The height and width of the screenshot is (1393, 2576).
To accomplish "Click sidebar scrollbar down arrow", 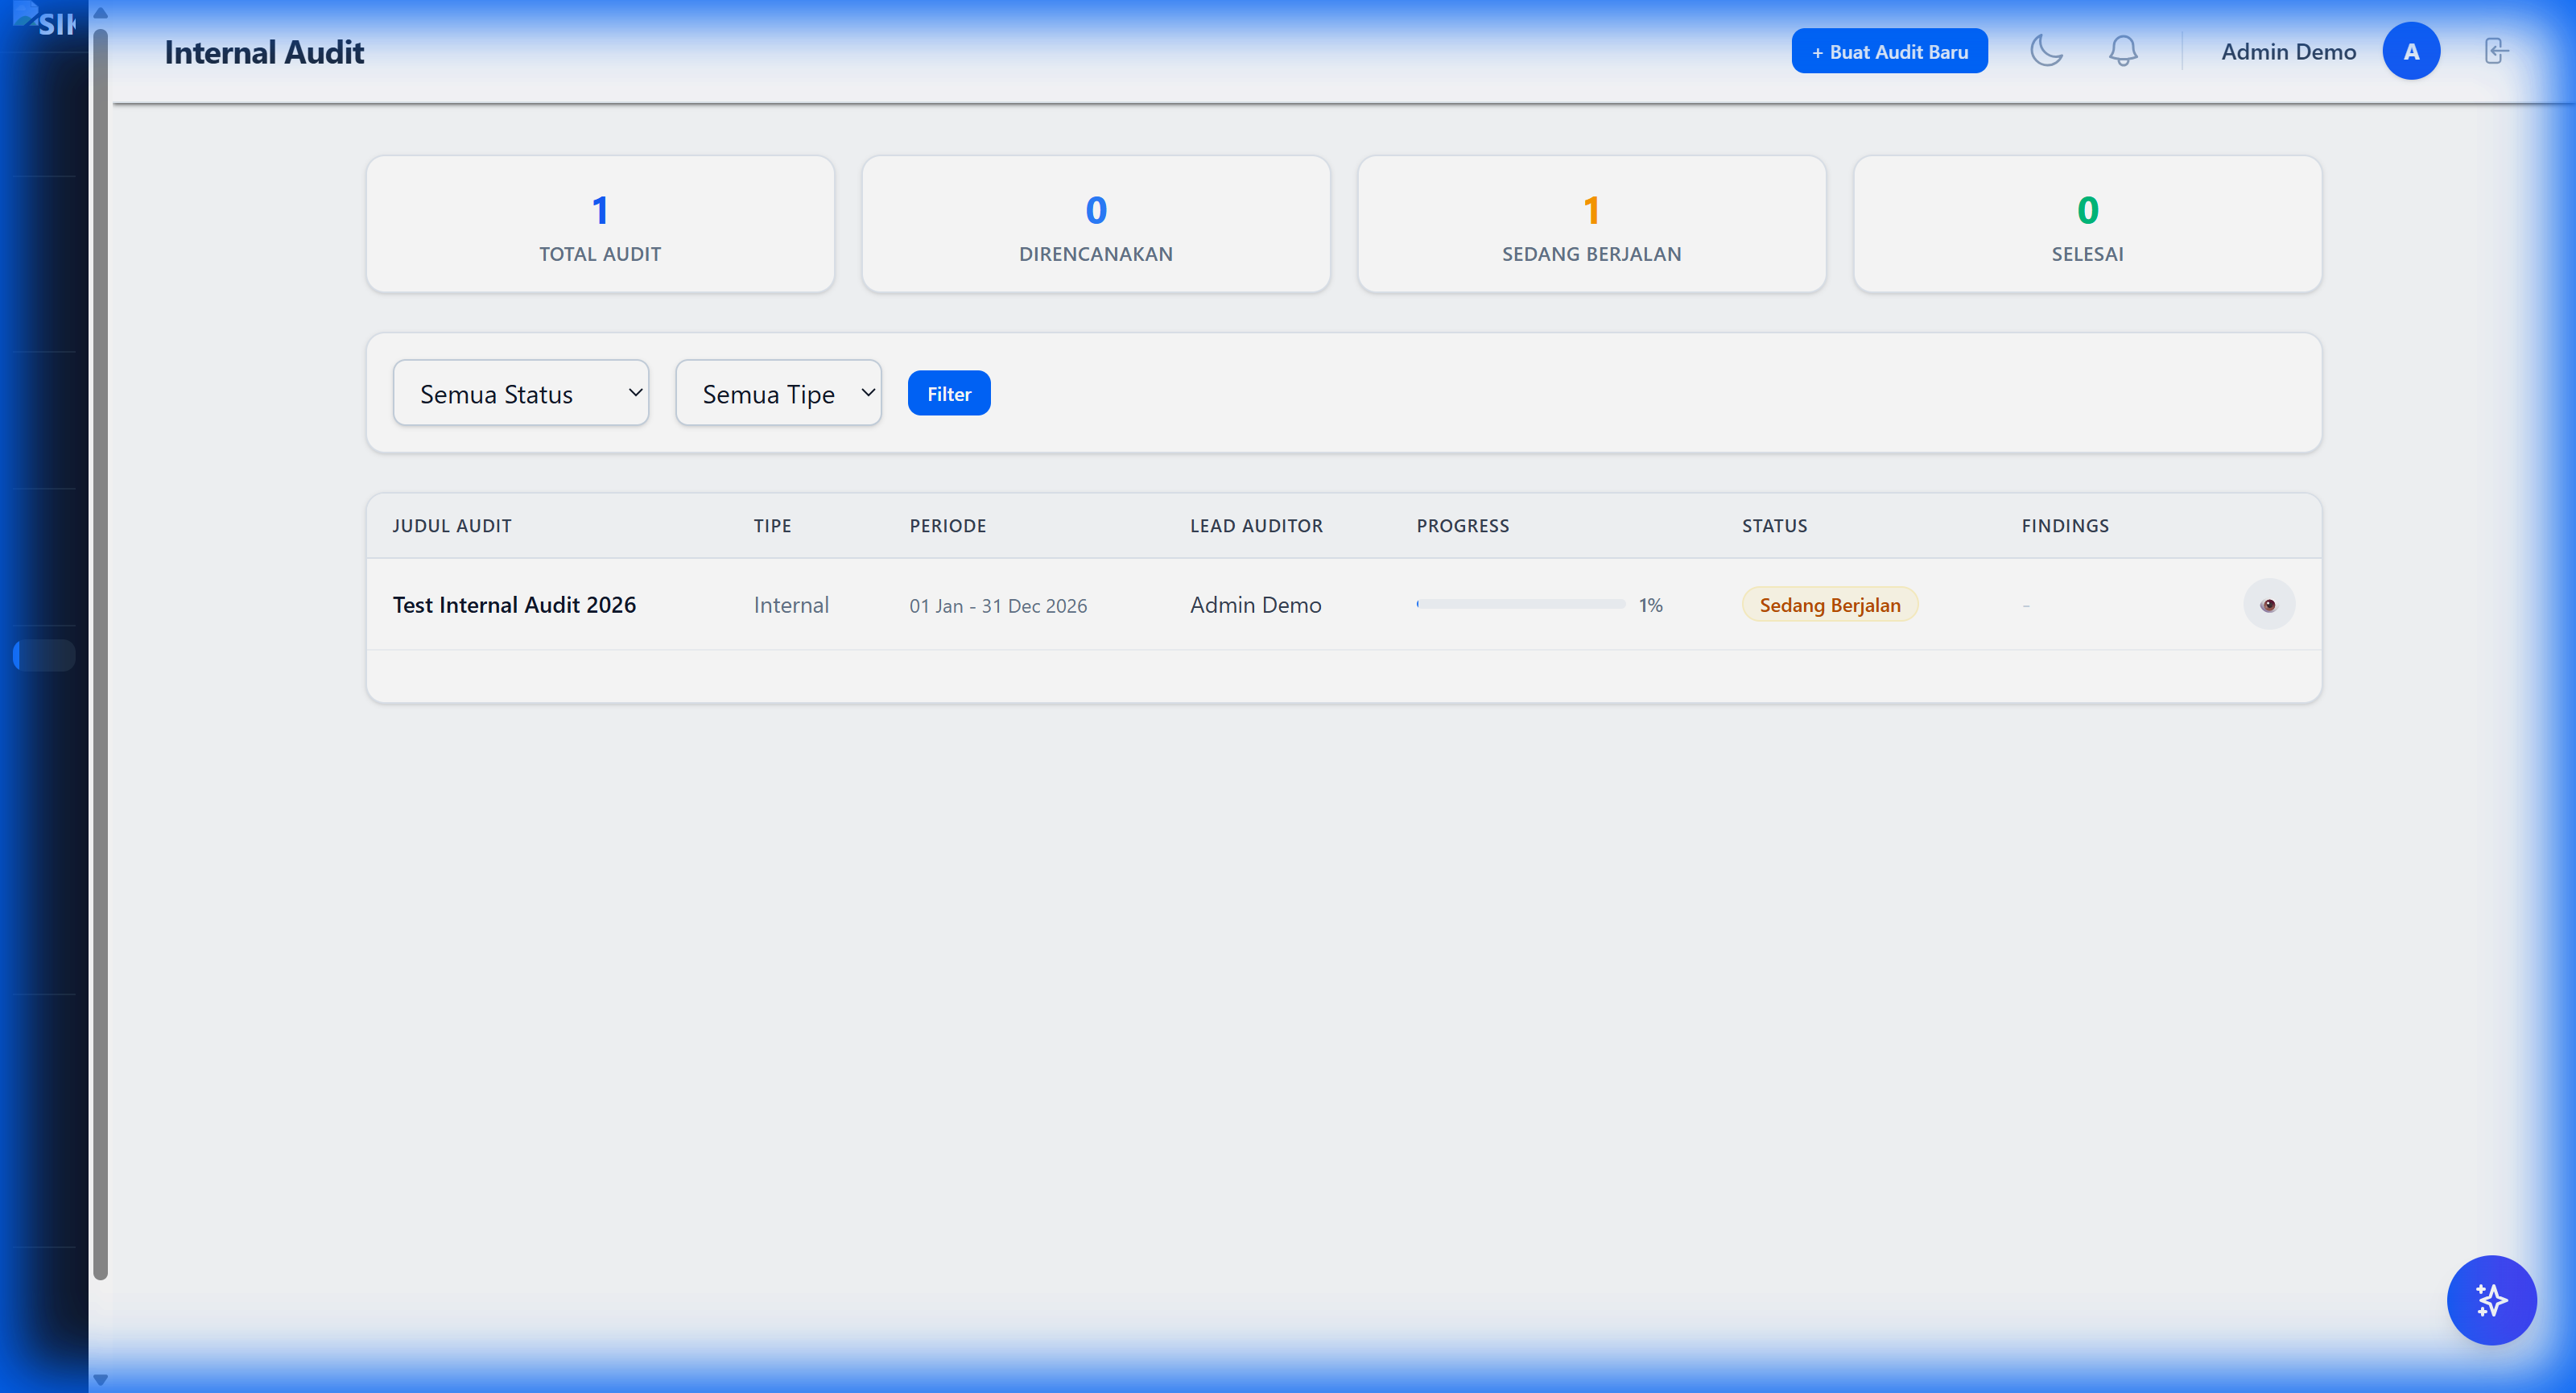I will tap(100, 1379).
